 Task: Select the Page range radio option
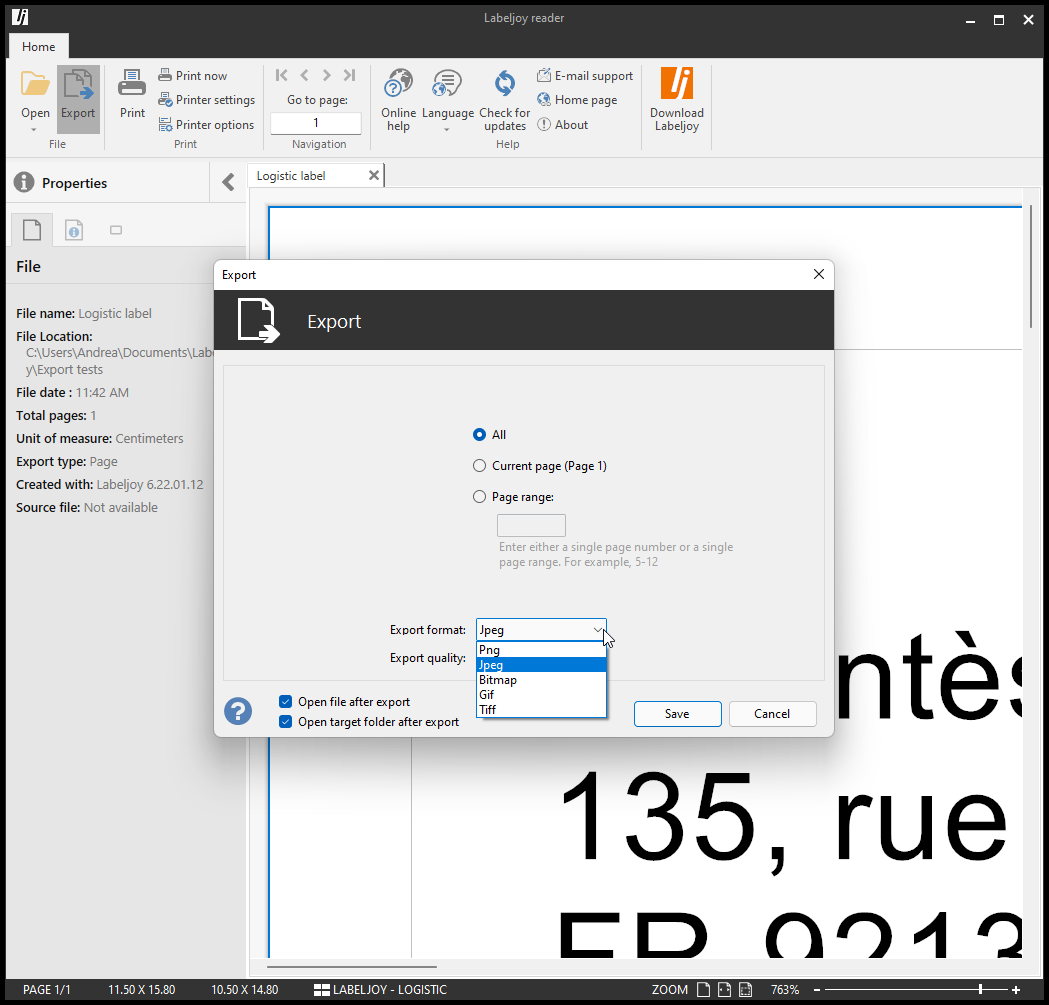480,497
